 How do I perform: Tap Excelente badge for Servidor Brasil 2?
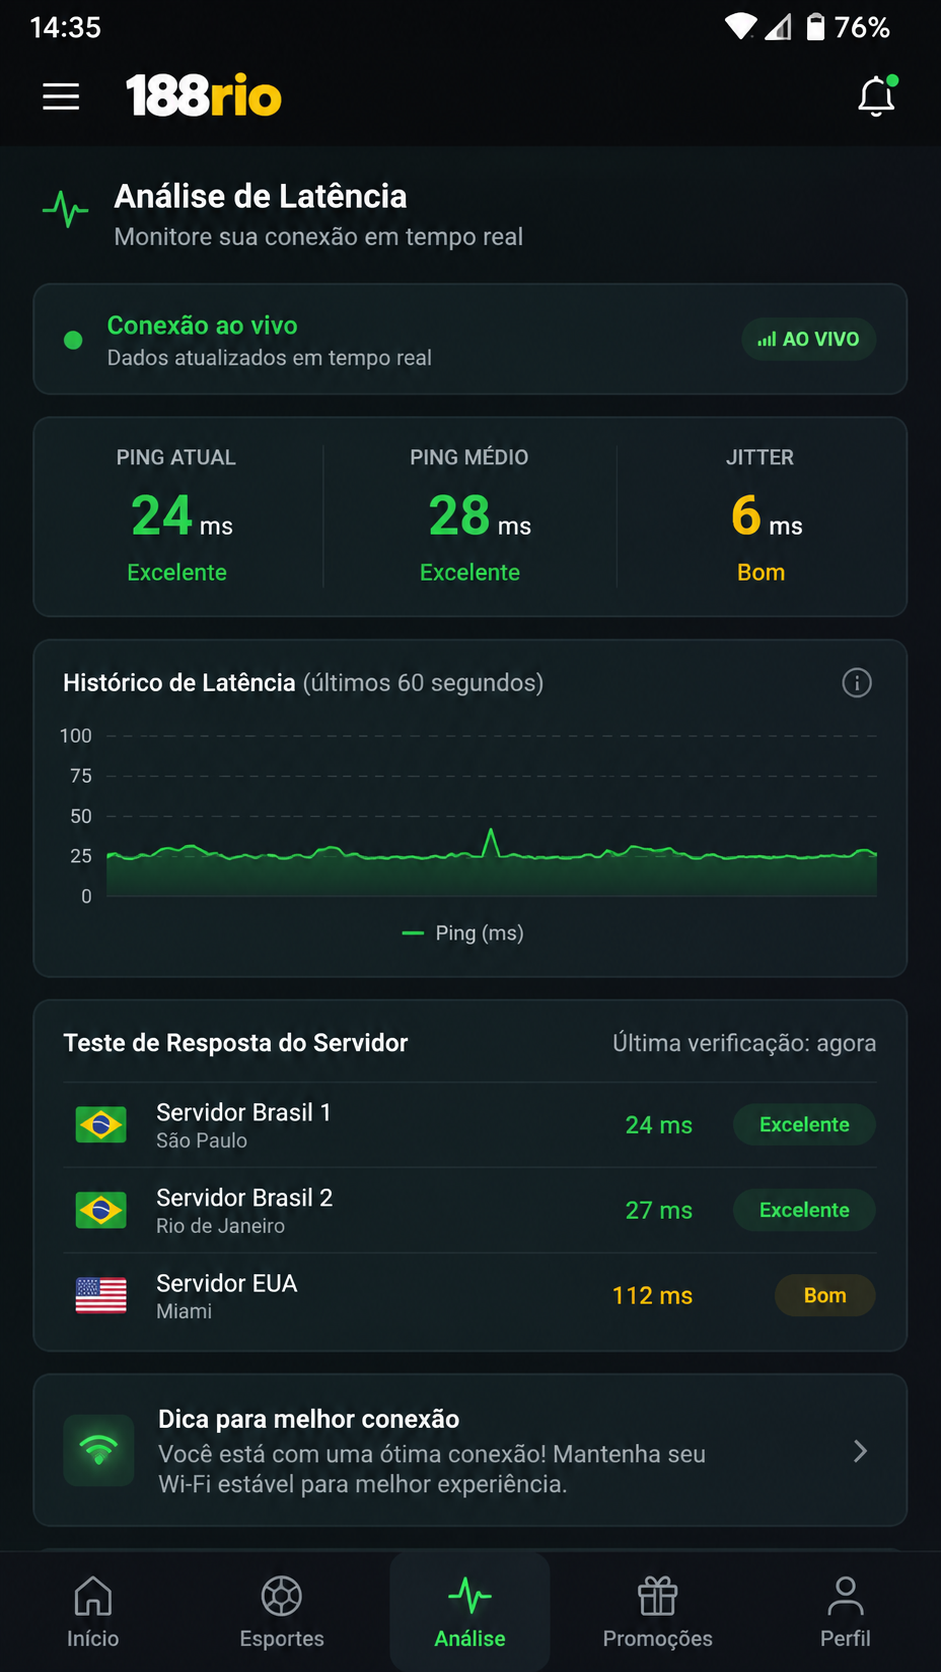[x=804, y=1210]
